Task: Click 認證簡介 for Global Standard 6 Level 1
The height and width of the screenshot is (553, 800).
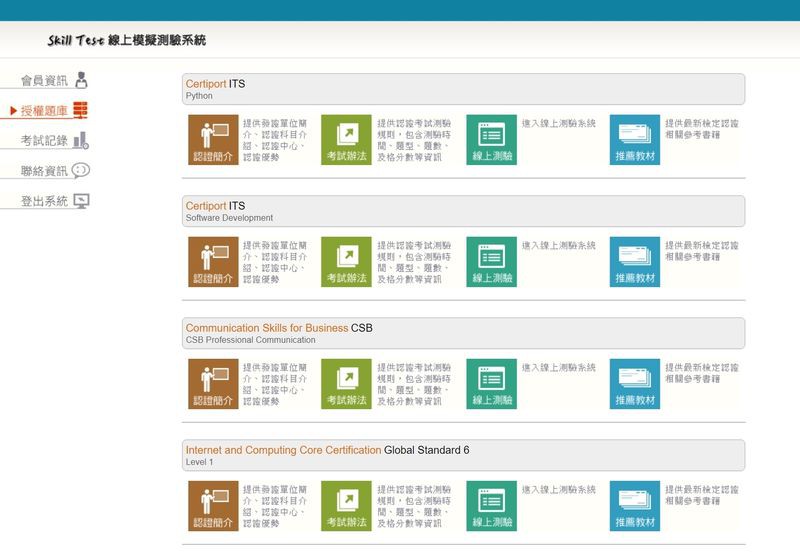Action: [213, 506]
